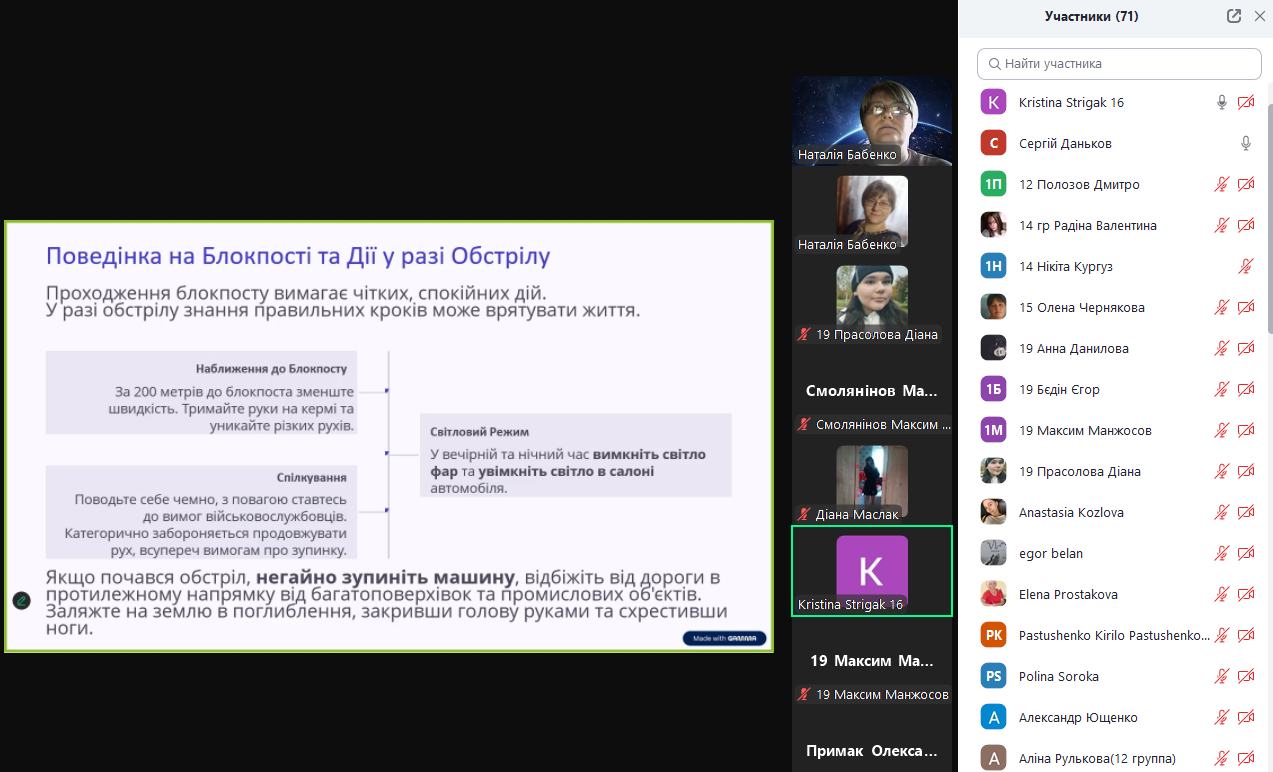Viewport: 1273px width, 772px height.
Task: Click the muted mic icon for 14 Нікіта Кургуз
Action: [x=1246, y=267]
